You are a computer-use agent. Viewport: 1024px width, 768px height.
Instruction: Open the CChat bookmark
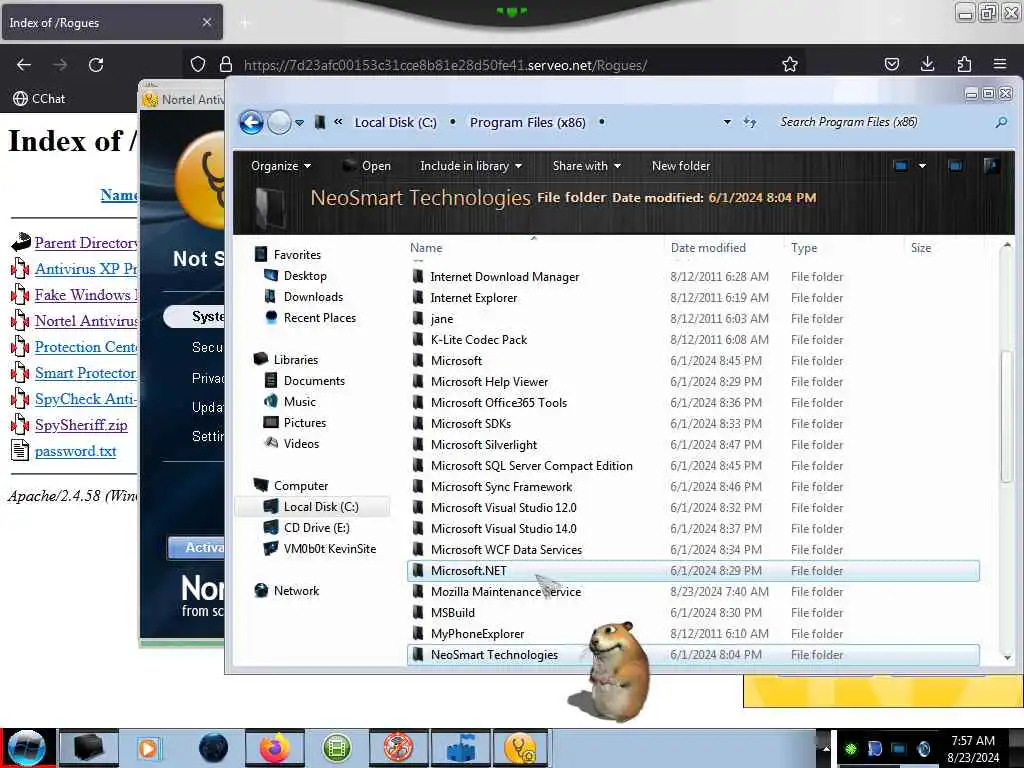39,99
